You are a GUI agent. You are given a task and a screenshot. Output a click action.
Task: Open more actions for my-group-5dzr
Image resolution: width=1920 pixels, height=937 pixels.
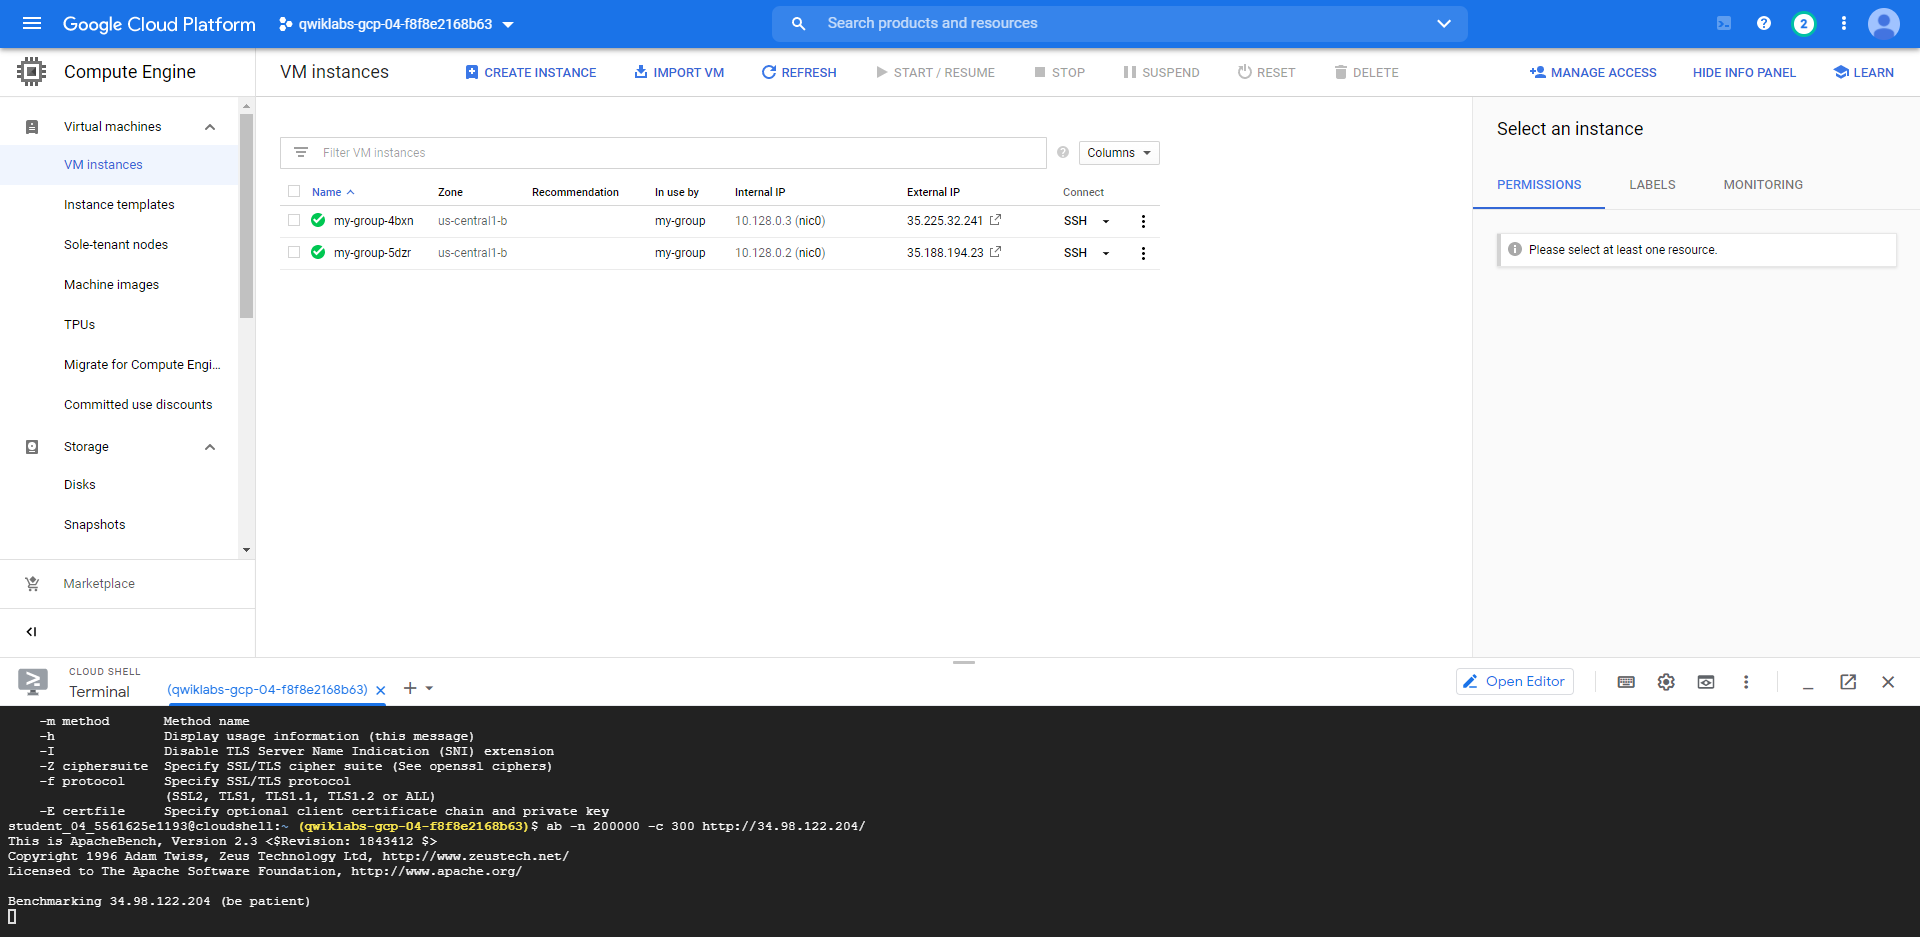pyautogui.click(x=1143, y=253)
